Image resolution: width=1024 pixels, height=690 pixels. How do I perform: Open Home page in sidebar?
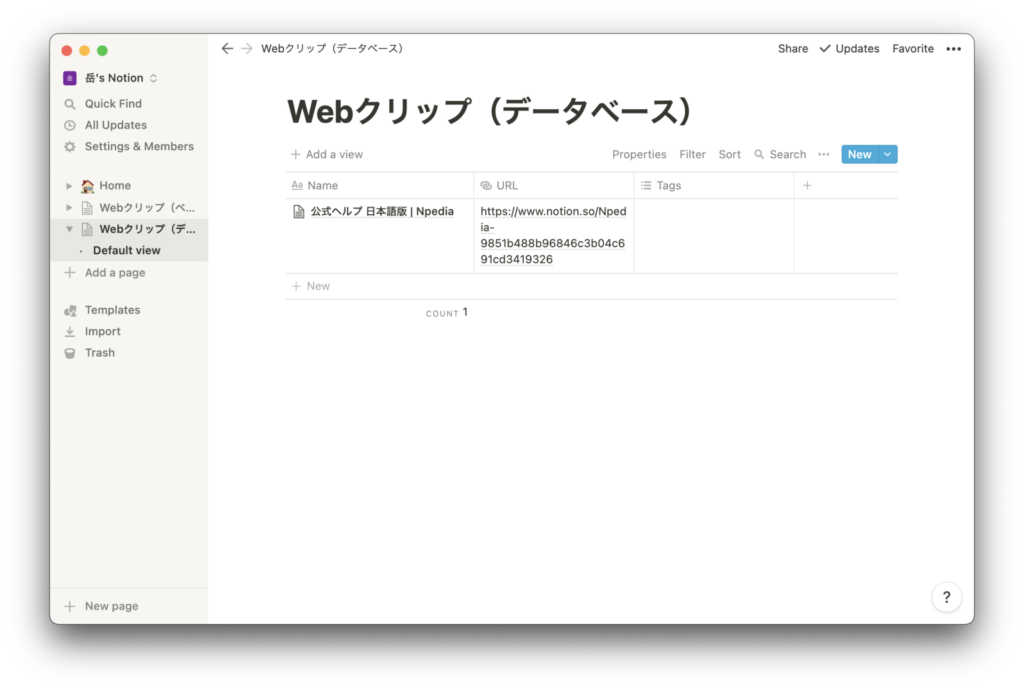[115, 186]
